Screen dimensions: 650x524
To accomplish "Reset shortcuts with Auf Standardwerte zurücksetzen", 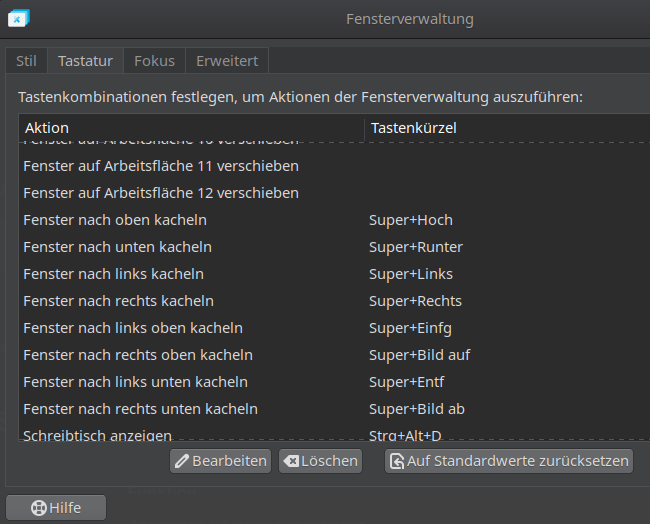I will click(509, 461).
